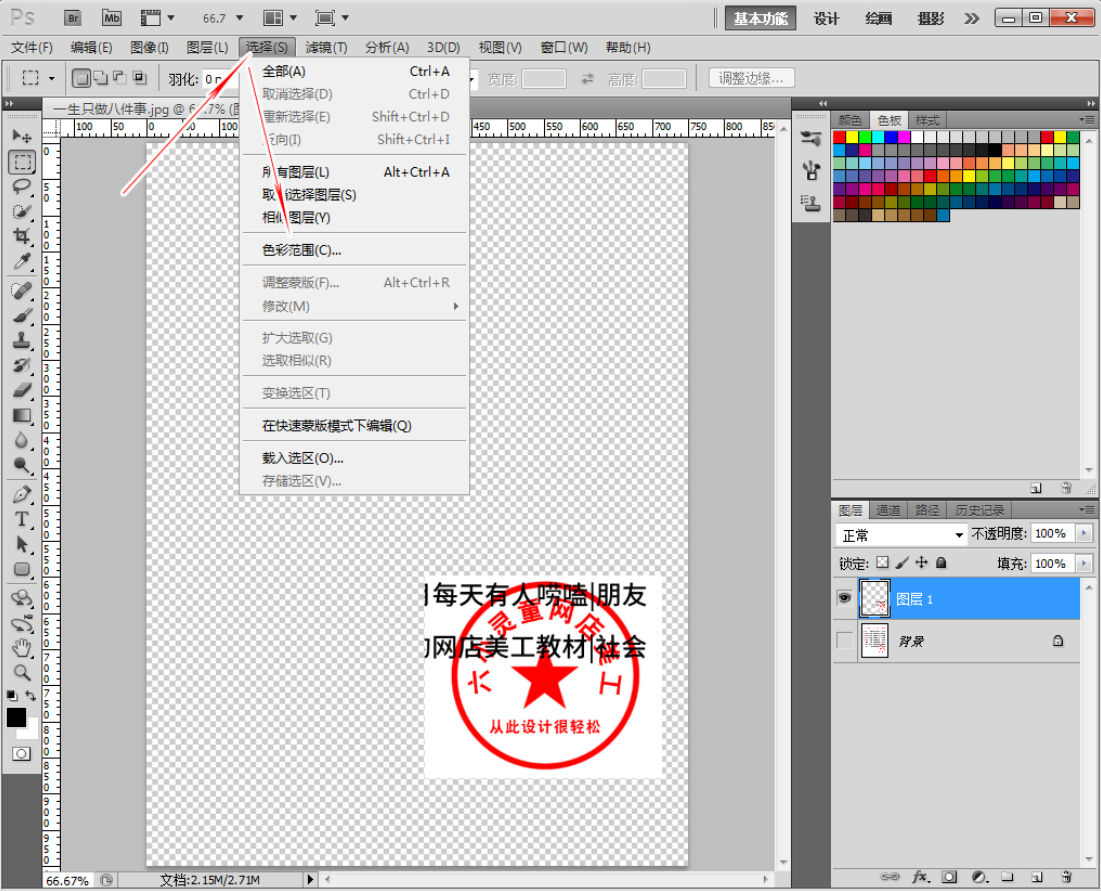Select the Lasso tool
The image size is (1101, 891).
pos(22,187)
